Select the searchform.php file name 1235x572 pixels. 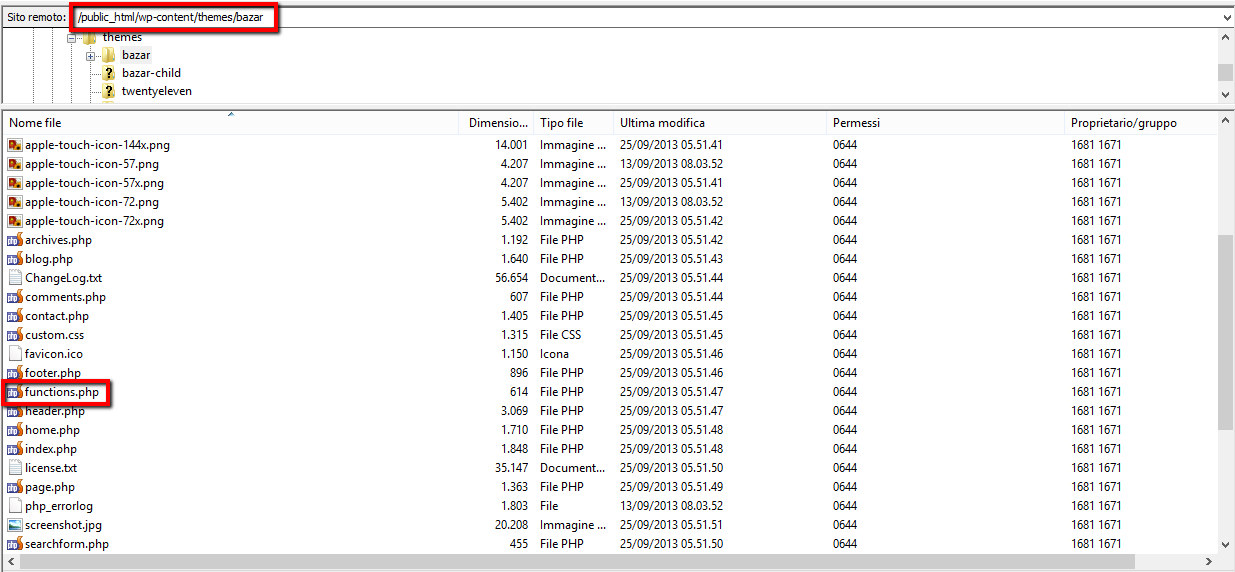tap(67, 544)
